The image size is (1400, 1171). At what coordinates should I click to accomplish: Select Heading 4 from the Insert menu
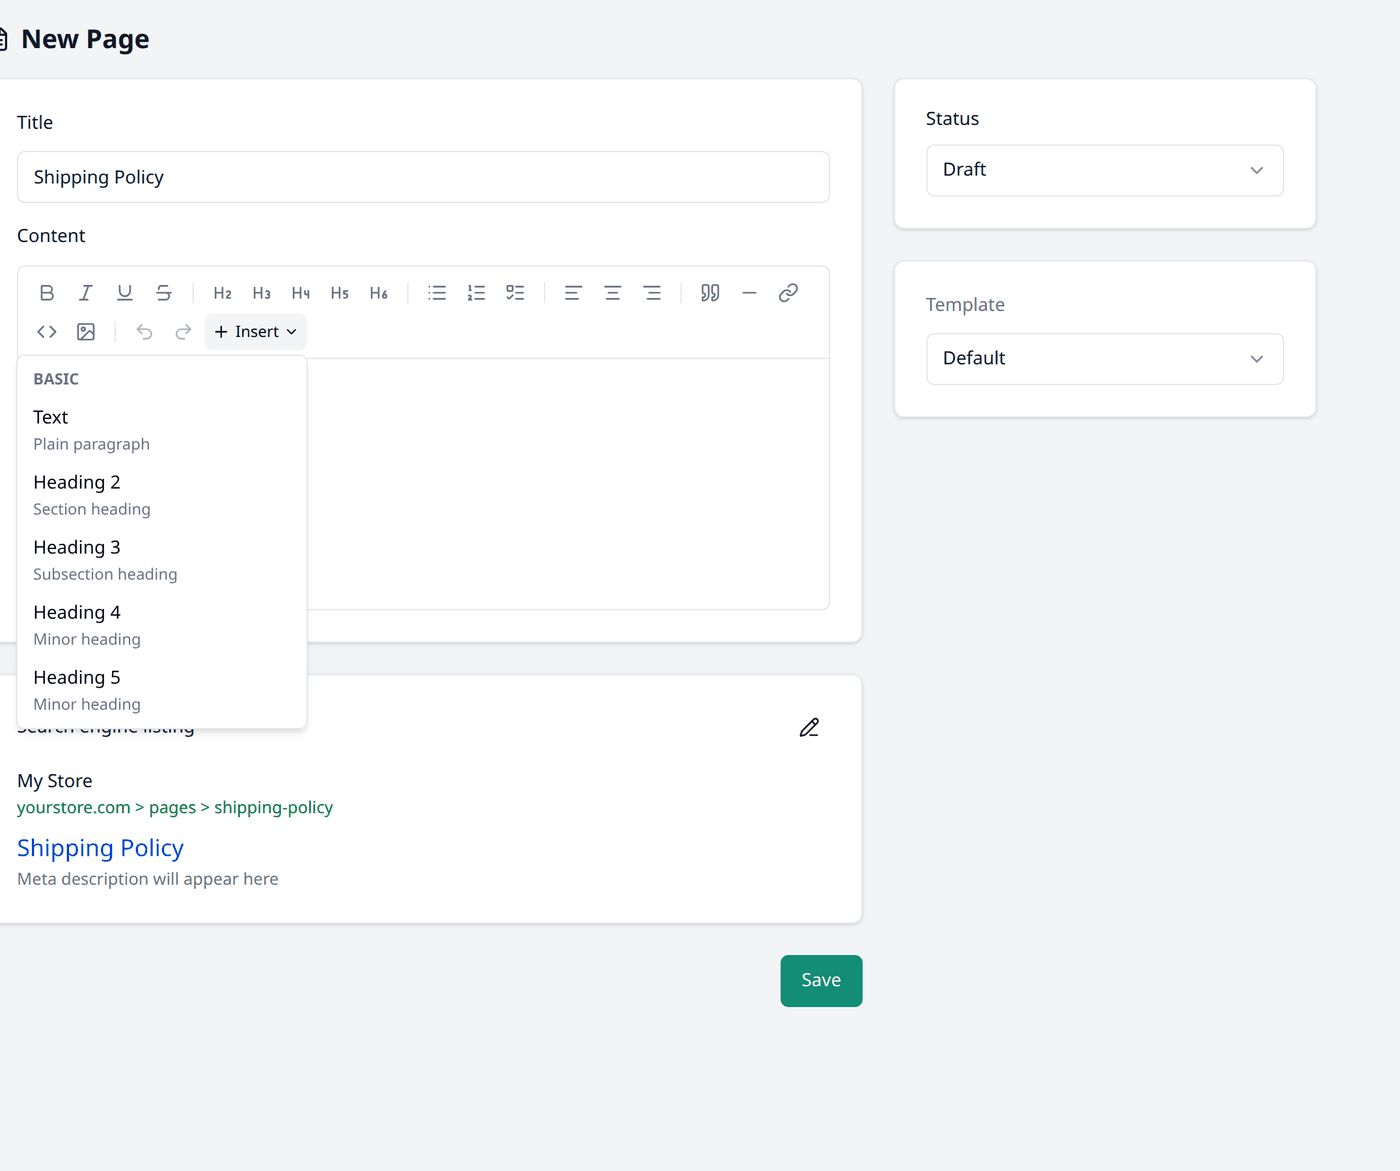tap(162, 625)
